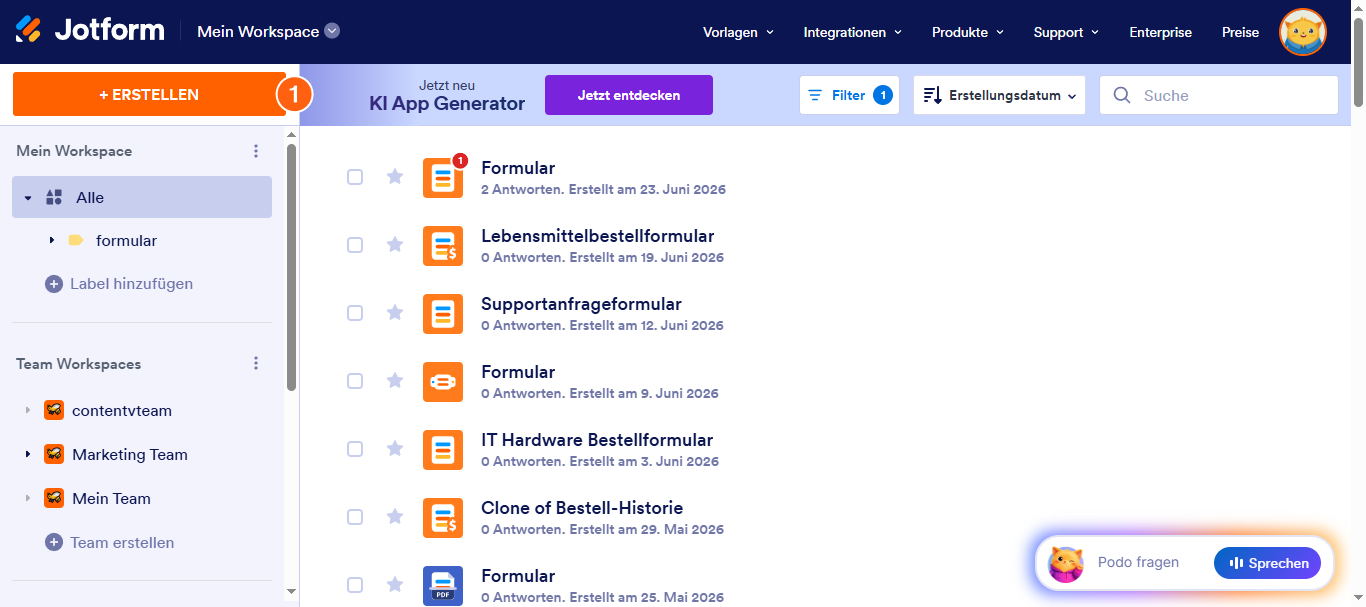Viewport: 1366px width, 607px height.
Task: Click the contentvteam team icon
Action: pyautogui.click(x=54, y=411)
